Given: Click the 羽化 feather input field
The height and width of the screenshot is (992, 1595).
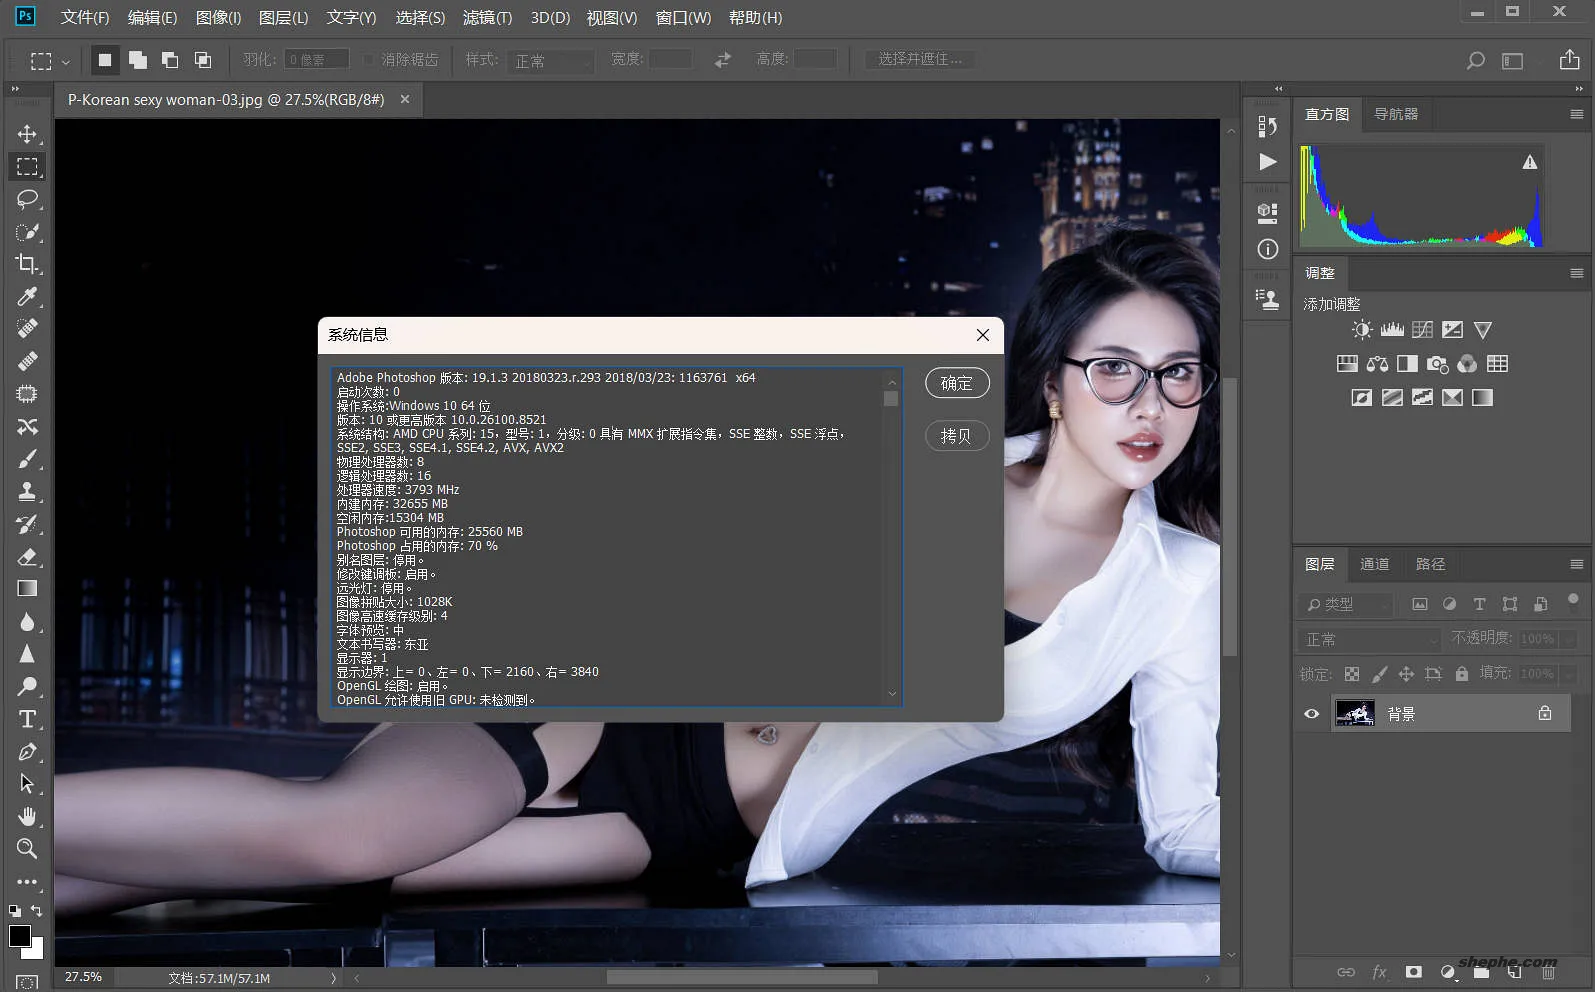Looking at the screenshot, I should point(316,60).
